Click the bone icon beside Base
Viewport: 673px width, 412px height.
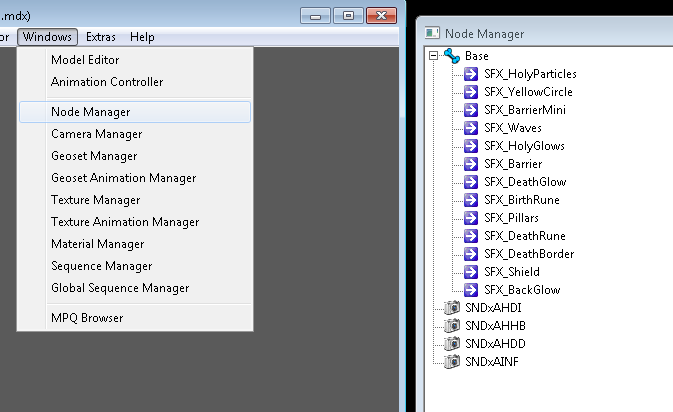(x=452, y=56)
